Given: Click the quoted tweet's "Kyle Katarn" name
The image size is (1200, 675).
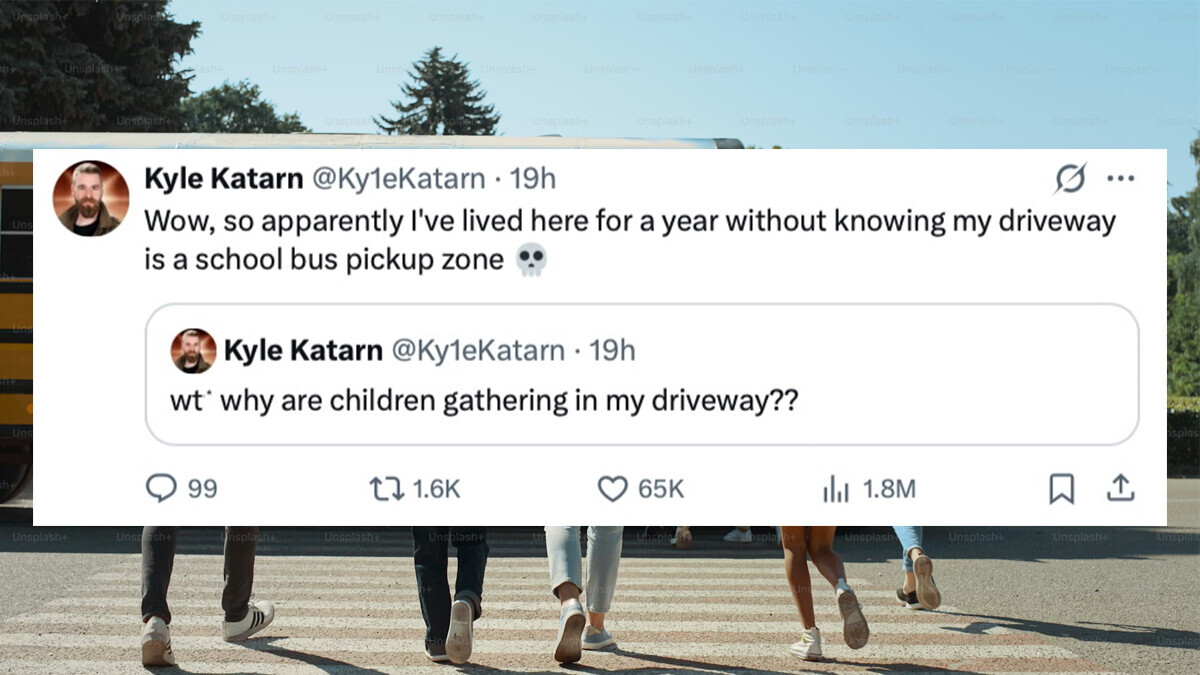Looking at the screenshot, I should 303,350.
